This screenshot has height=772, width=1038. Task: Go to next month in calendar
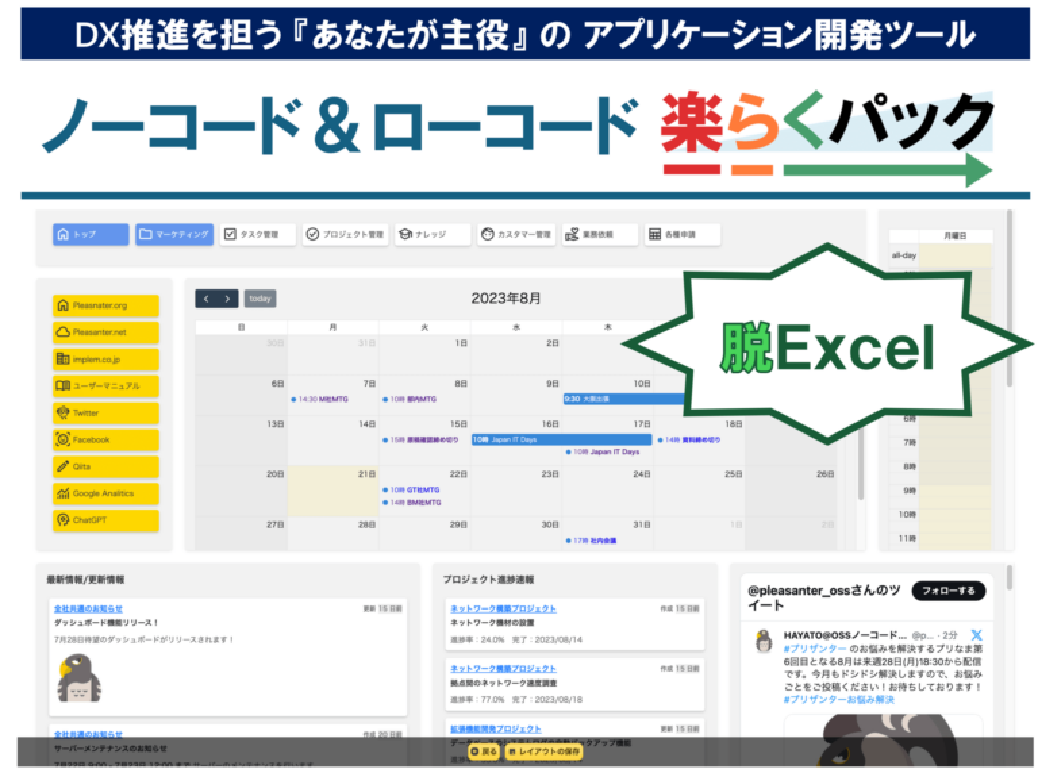tap(228, 299)
